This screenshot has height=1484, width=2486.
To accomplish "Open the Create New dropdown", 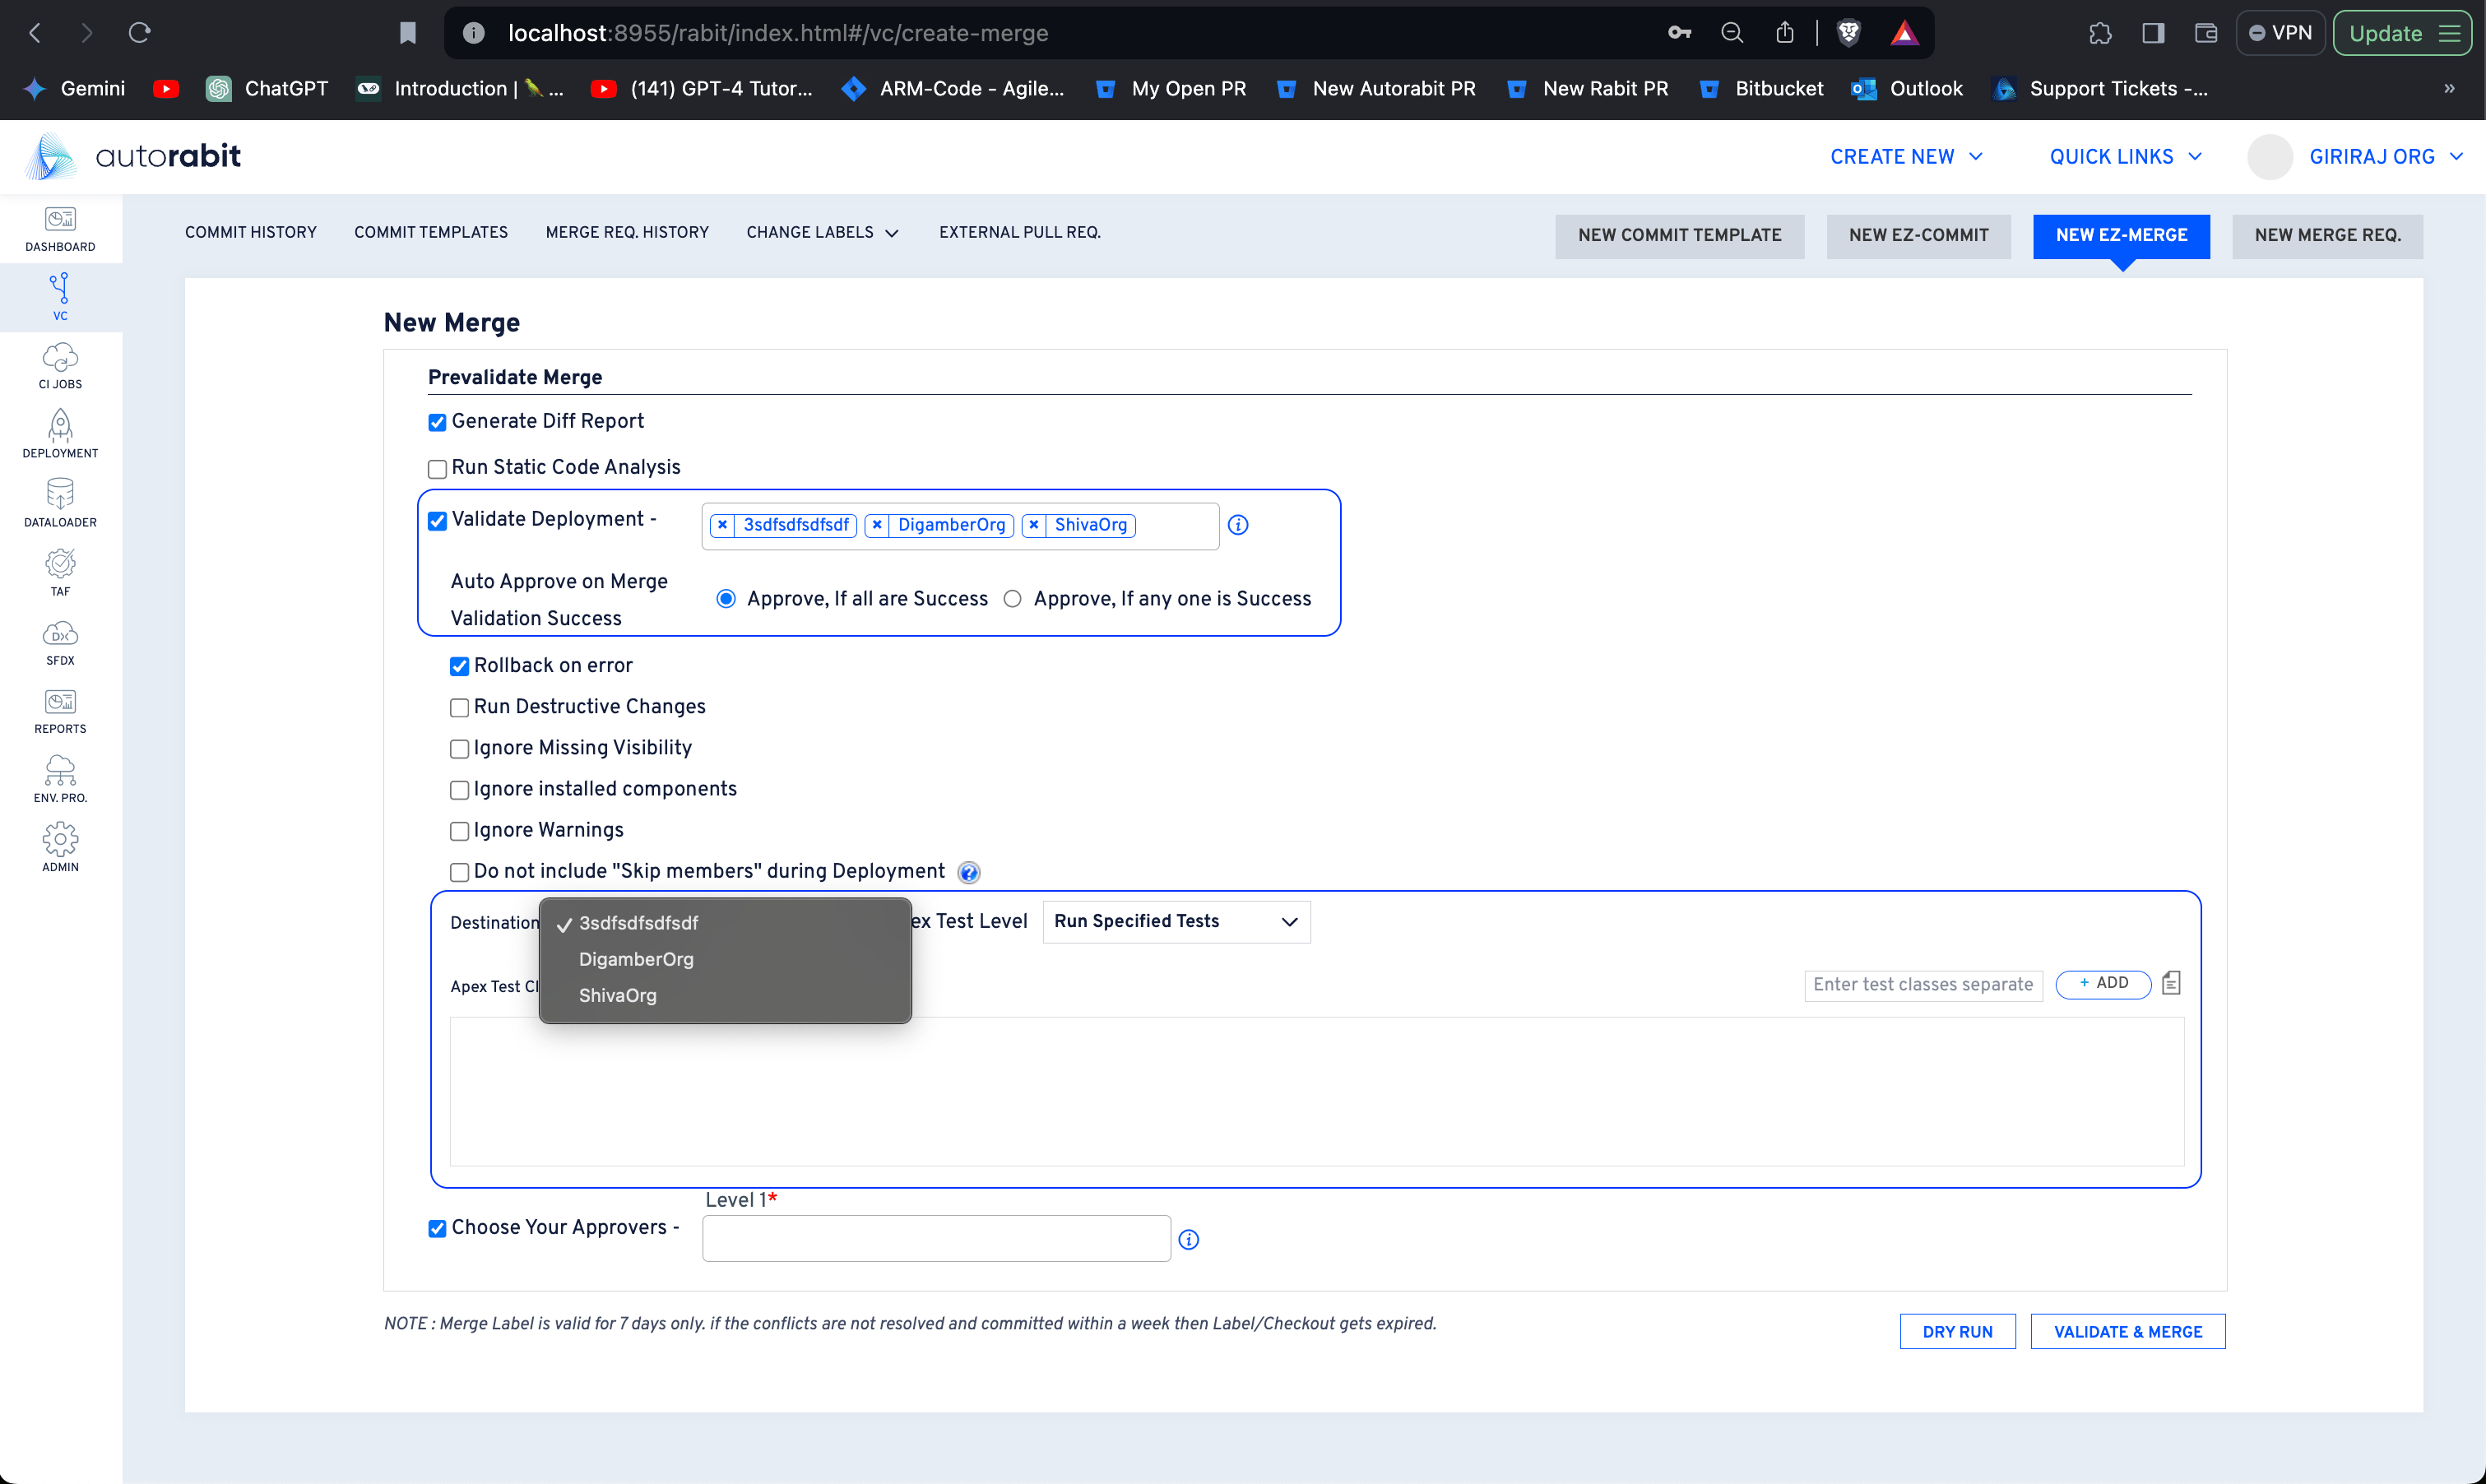I will tap(1906, 157).
